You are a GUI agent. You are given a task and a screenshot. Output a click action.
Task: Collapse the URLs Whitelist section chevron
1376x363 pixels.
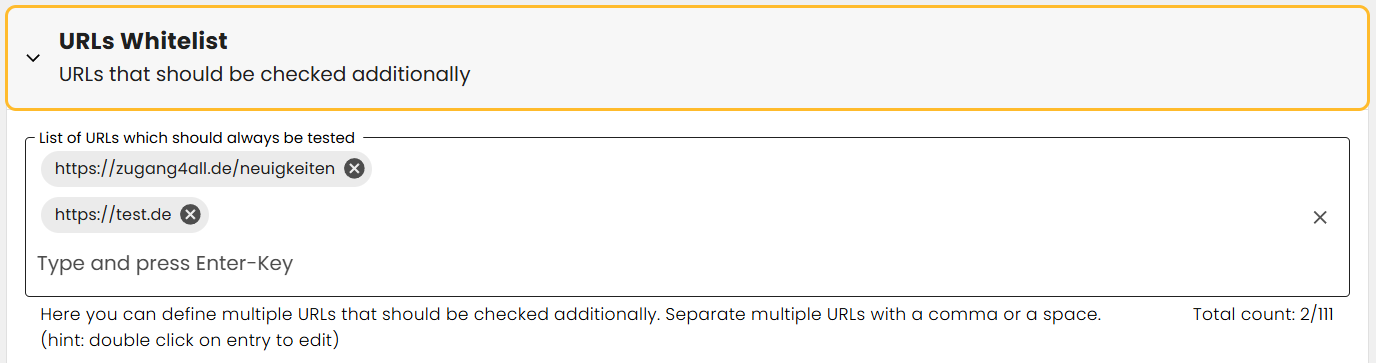click(x=33, y=58)
